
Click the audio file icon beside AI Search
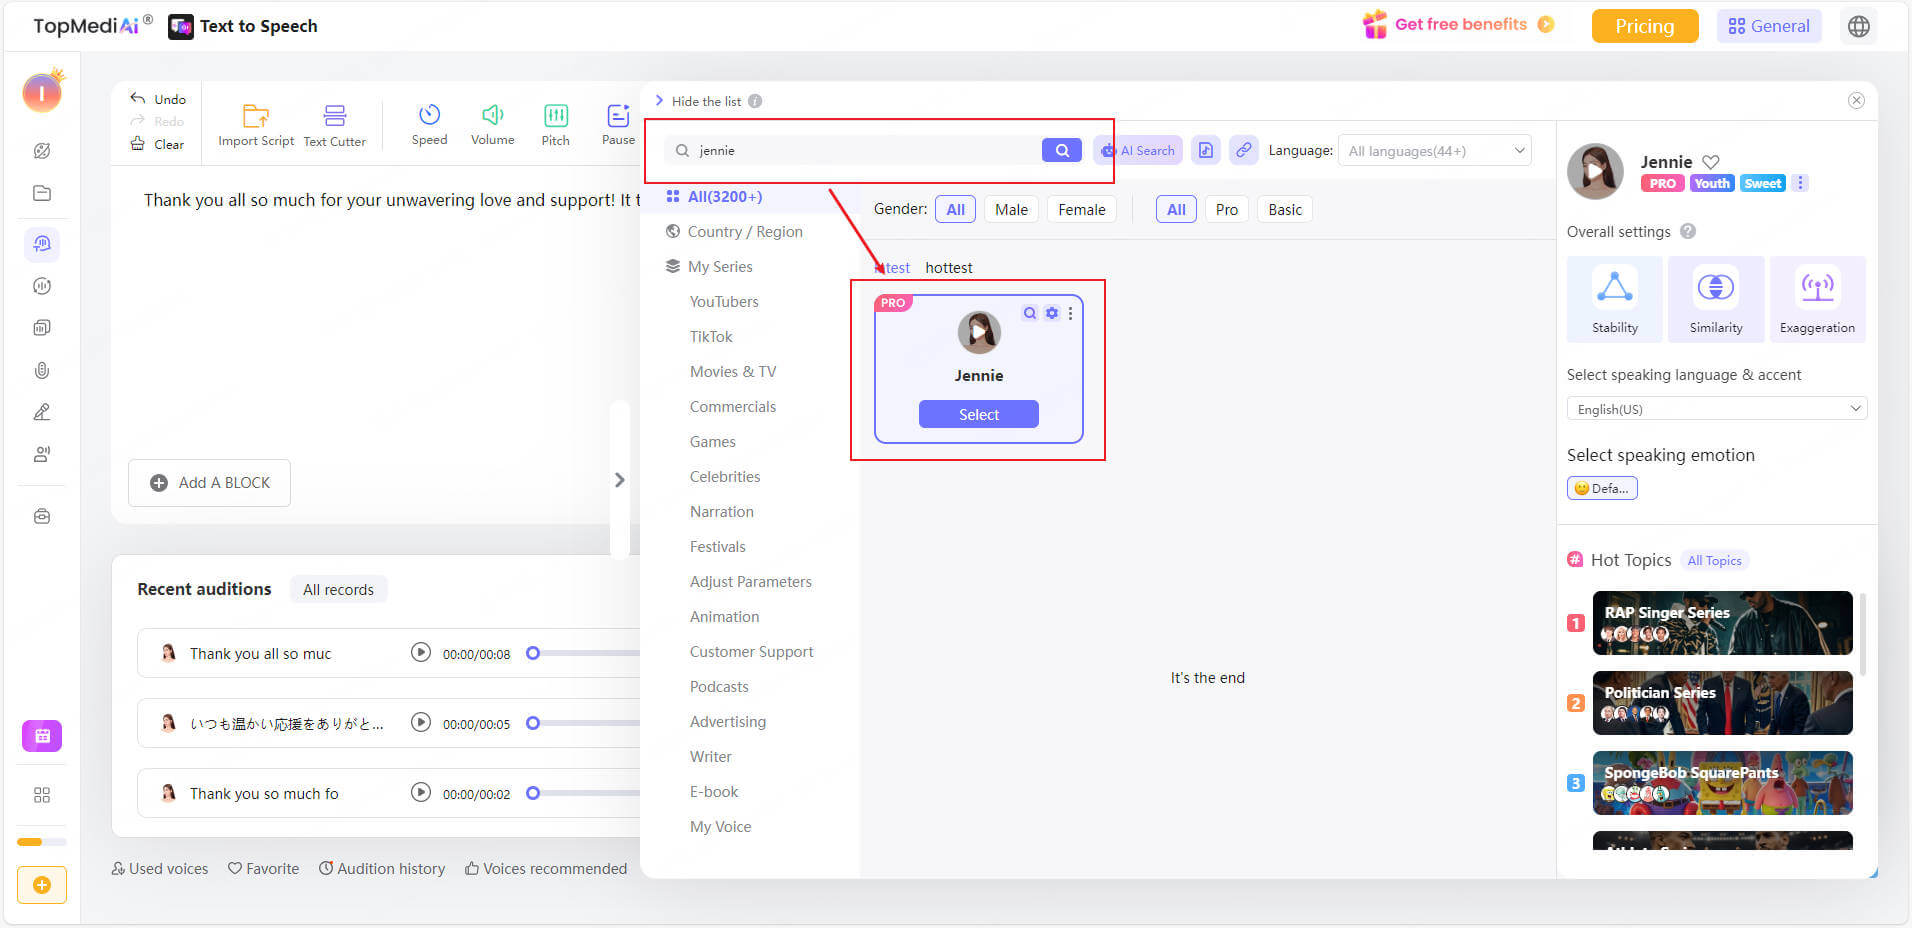(x=1206, y=150)
